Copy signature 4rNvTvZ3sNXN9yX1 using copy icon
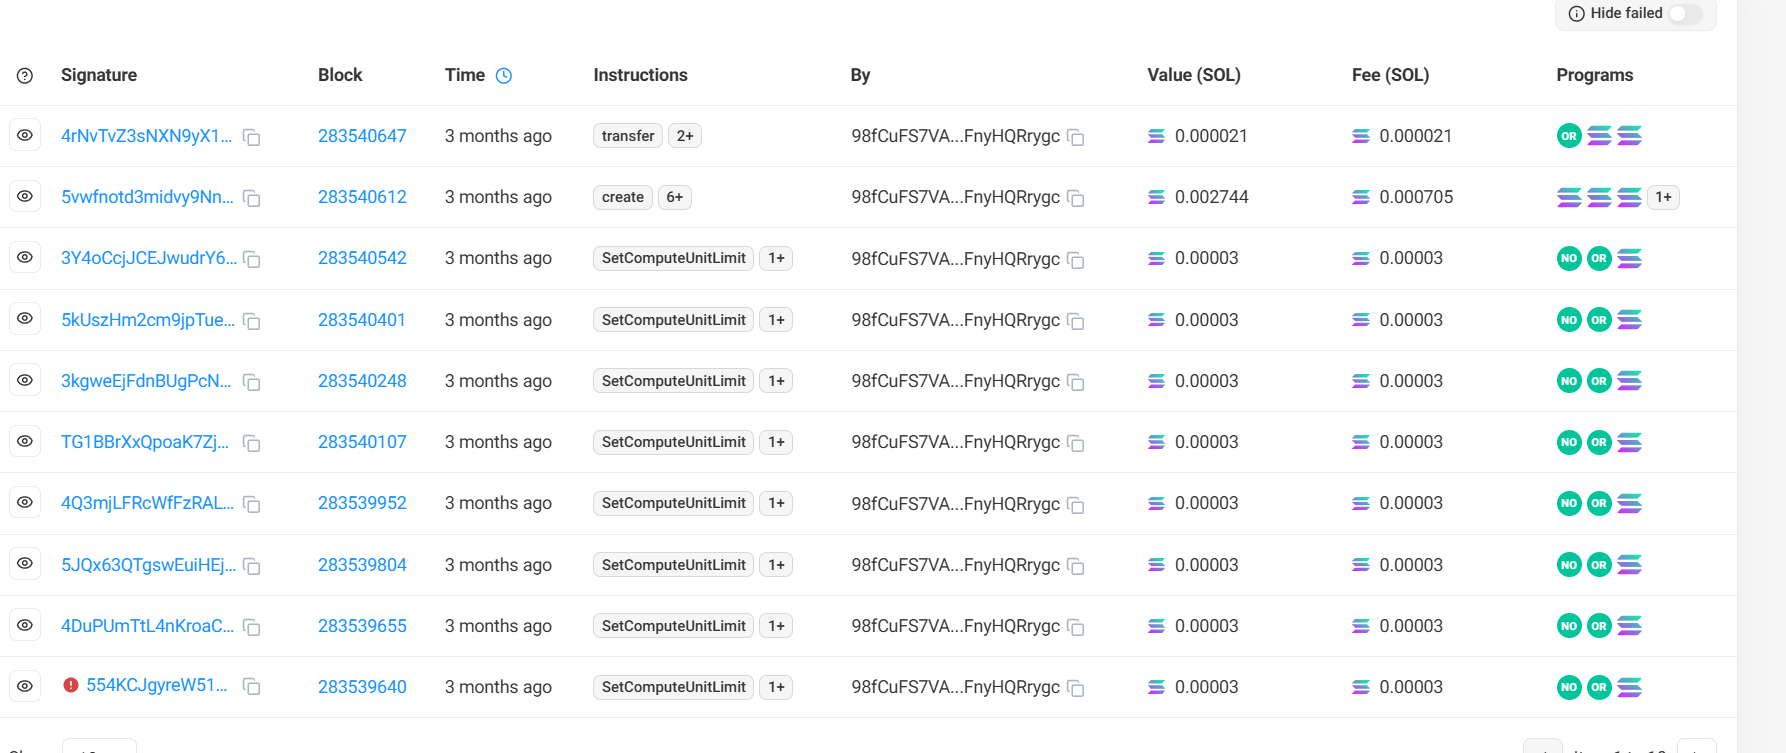This screenshot has width=1786, height=753. click(x=252, y=137)
